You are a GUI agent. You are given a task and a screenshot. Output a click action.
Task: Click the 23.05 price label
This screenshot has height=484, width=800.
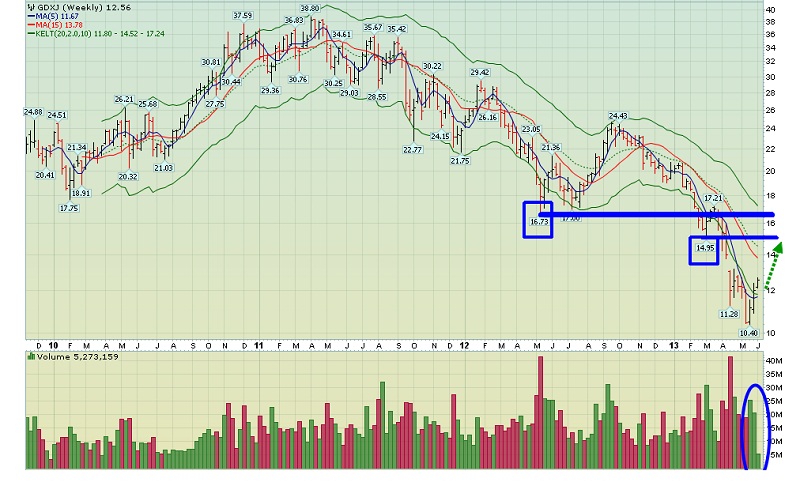click(531, 129)
